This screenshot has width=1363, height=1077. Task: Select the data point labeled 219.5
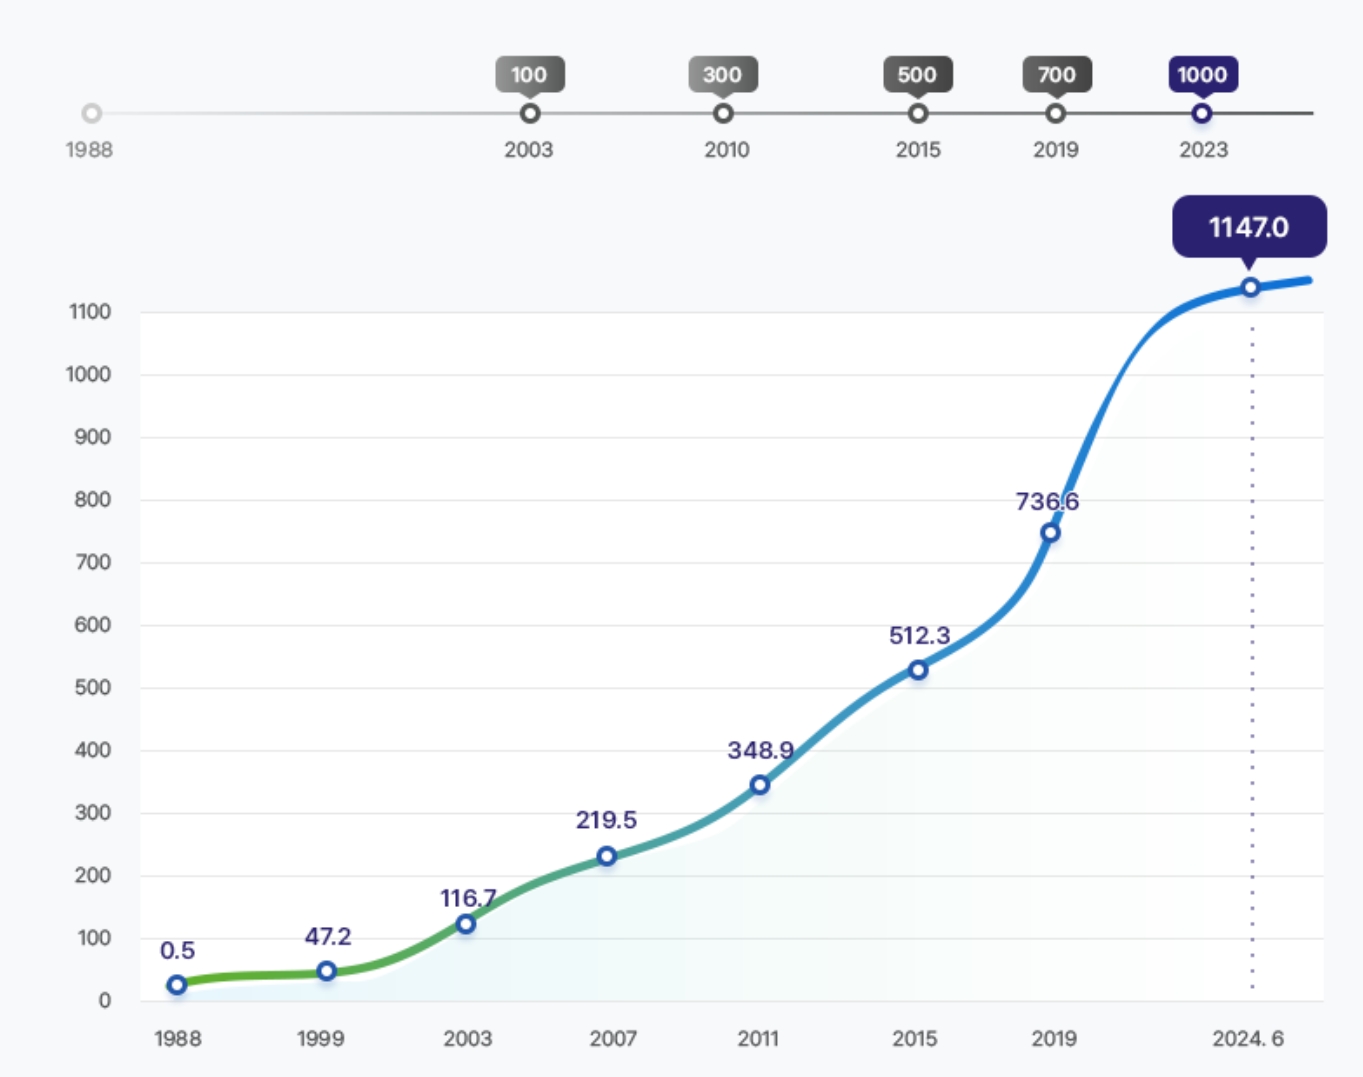[x=607, y=856]
